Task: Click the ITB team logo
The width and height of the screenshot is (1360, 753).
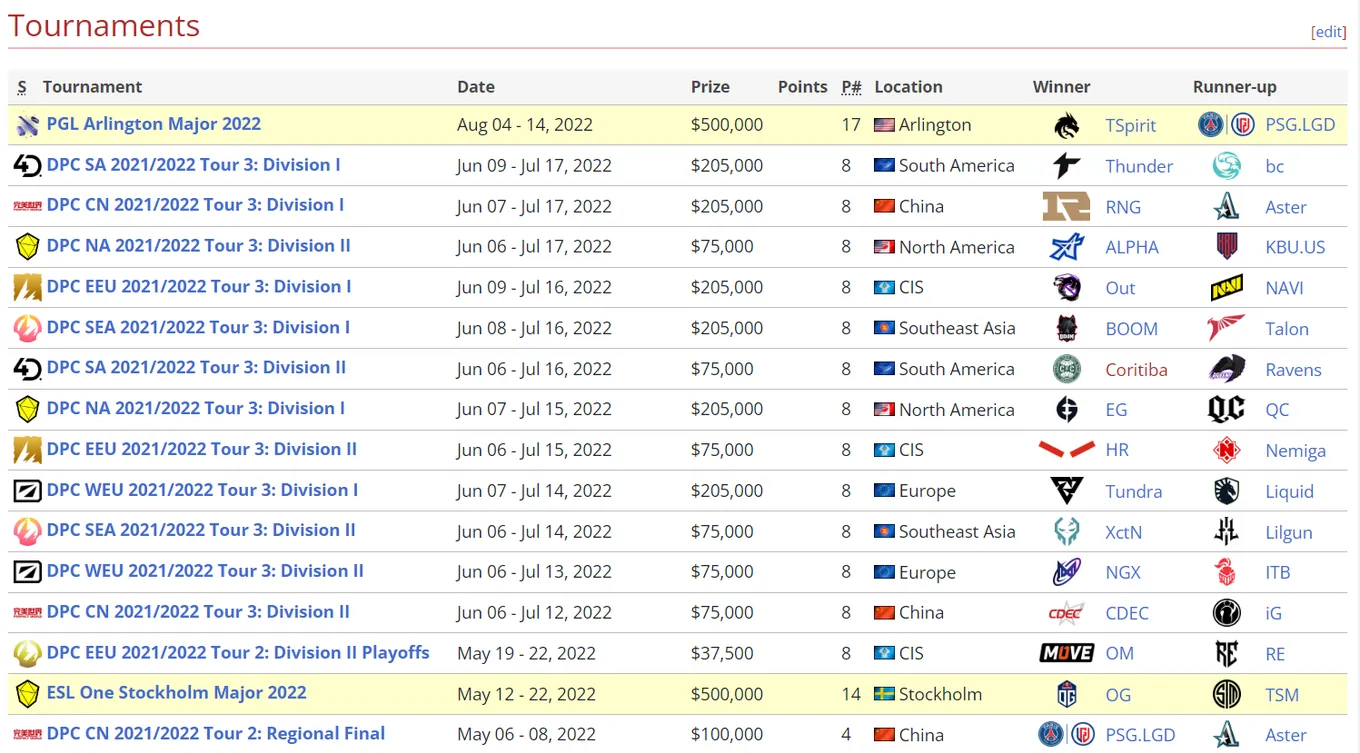Action: [x=1227, y=572]
